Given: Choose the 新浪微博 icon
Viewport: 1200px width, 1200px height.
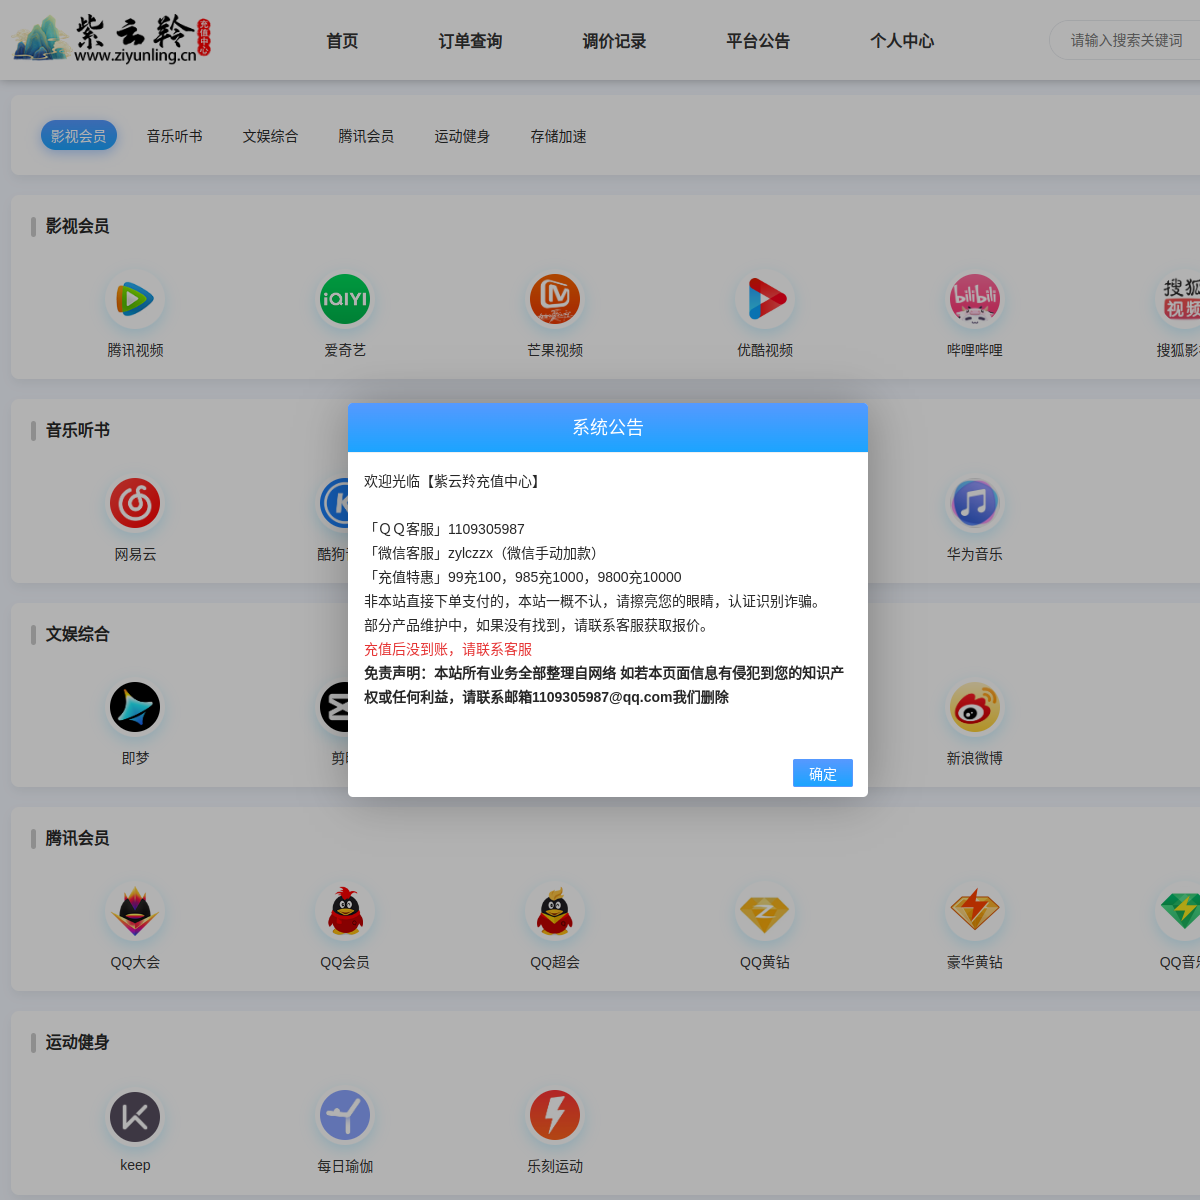Looking at the screenshot, I should 975,707.
